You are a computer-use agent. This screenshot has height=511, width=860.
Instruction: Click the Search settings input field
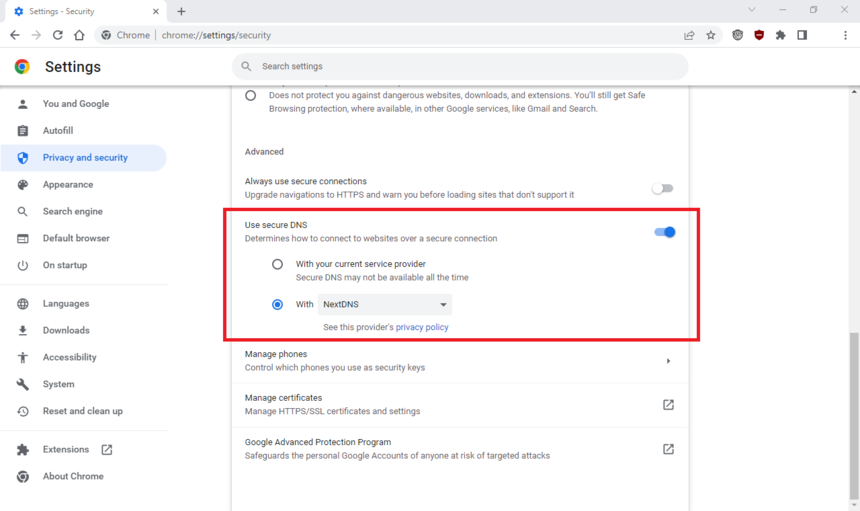(460, 66)
